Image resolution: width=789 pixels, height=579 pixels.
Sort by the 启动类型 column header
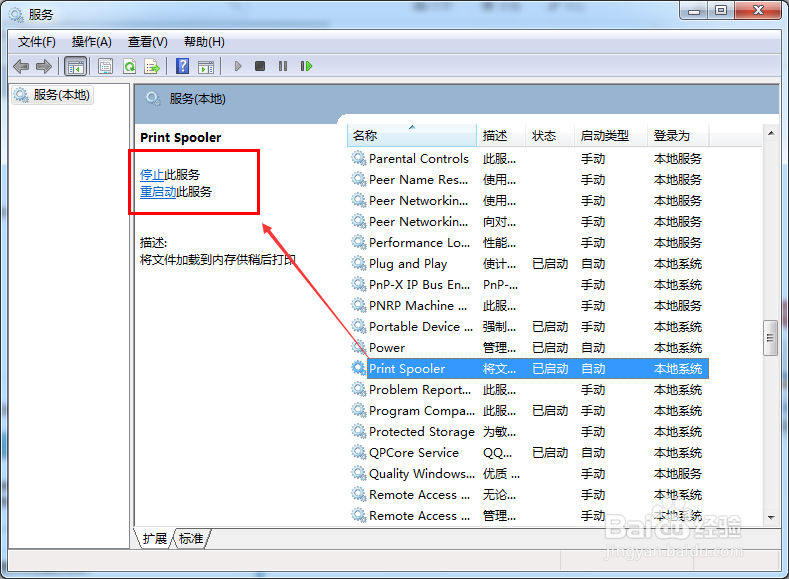610,136
